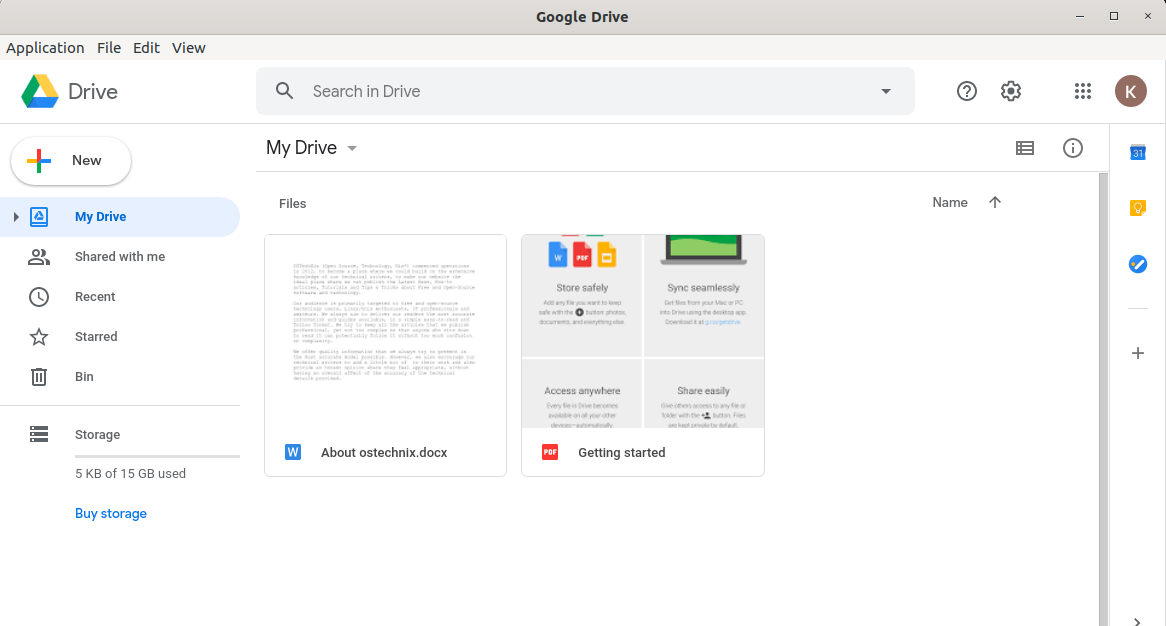This screenshot has height=626, width=1166.
Task: Click the Starred star icon
Action: (x=39, y=337)
